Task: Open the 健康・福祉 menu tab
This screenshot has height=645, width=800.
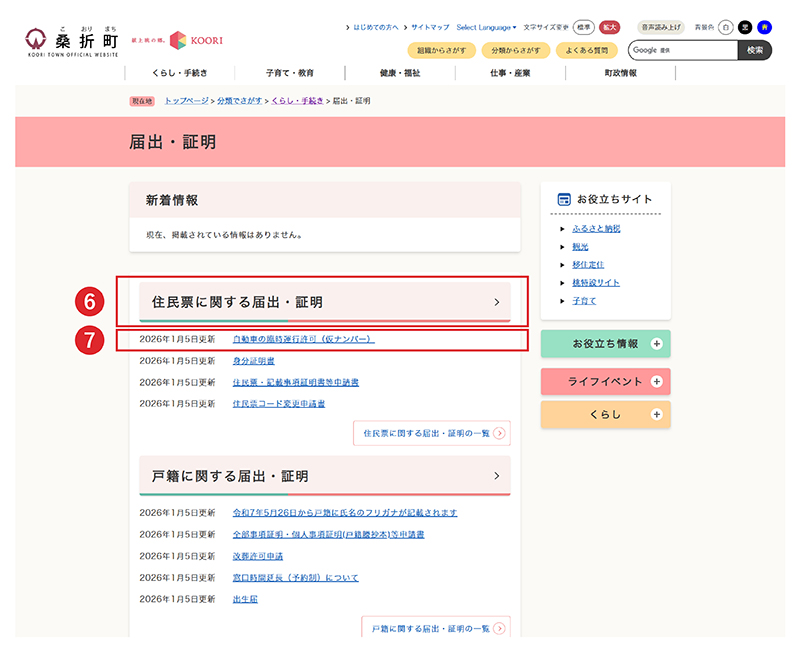Action: [400, 72]
